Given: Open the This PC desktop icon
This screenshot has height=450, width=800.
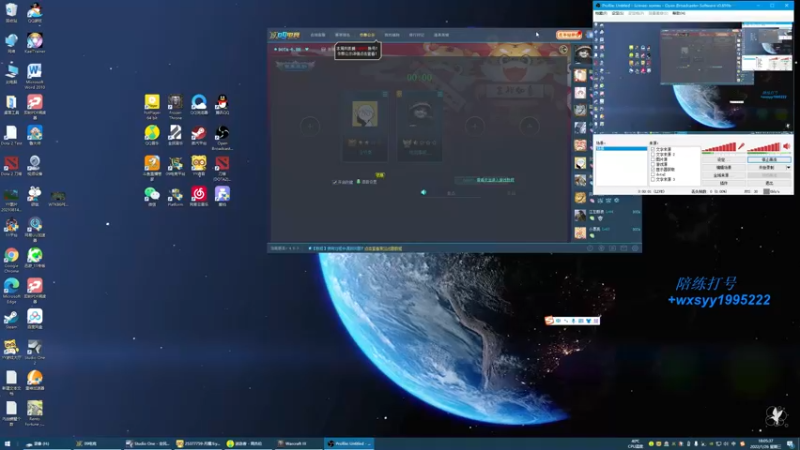Looking at the screenshot, I should 11,74.
